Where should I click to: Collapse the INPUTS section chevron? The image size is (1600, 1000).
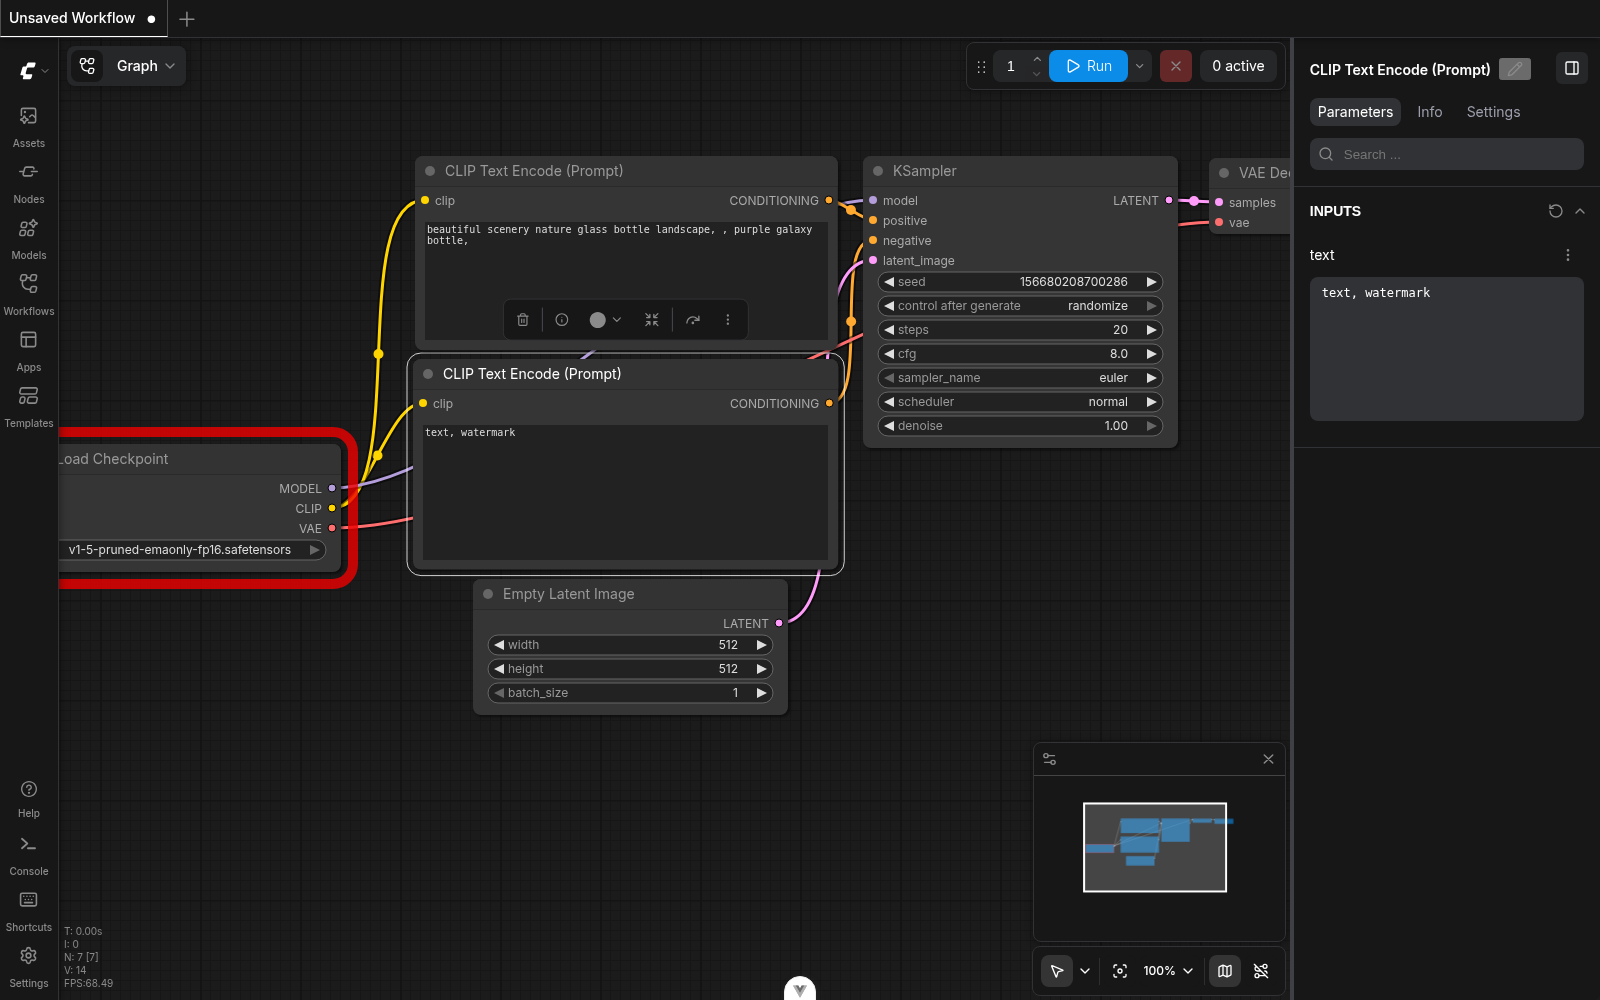1580,211
